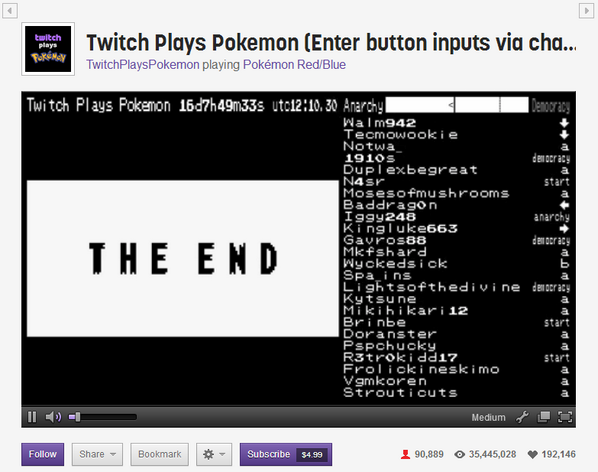
Task: Click the Twitch Plays Pokemon channel avatar
Action: [48, 49]
